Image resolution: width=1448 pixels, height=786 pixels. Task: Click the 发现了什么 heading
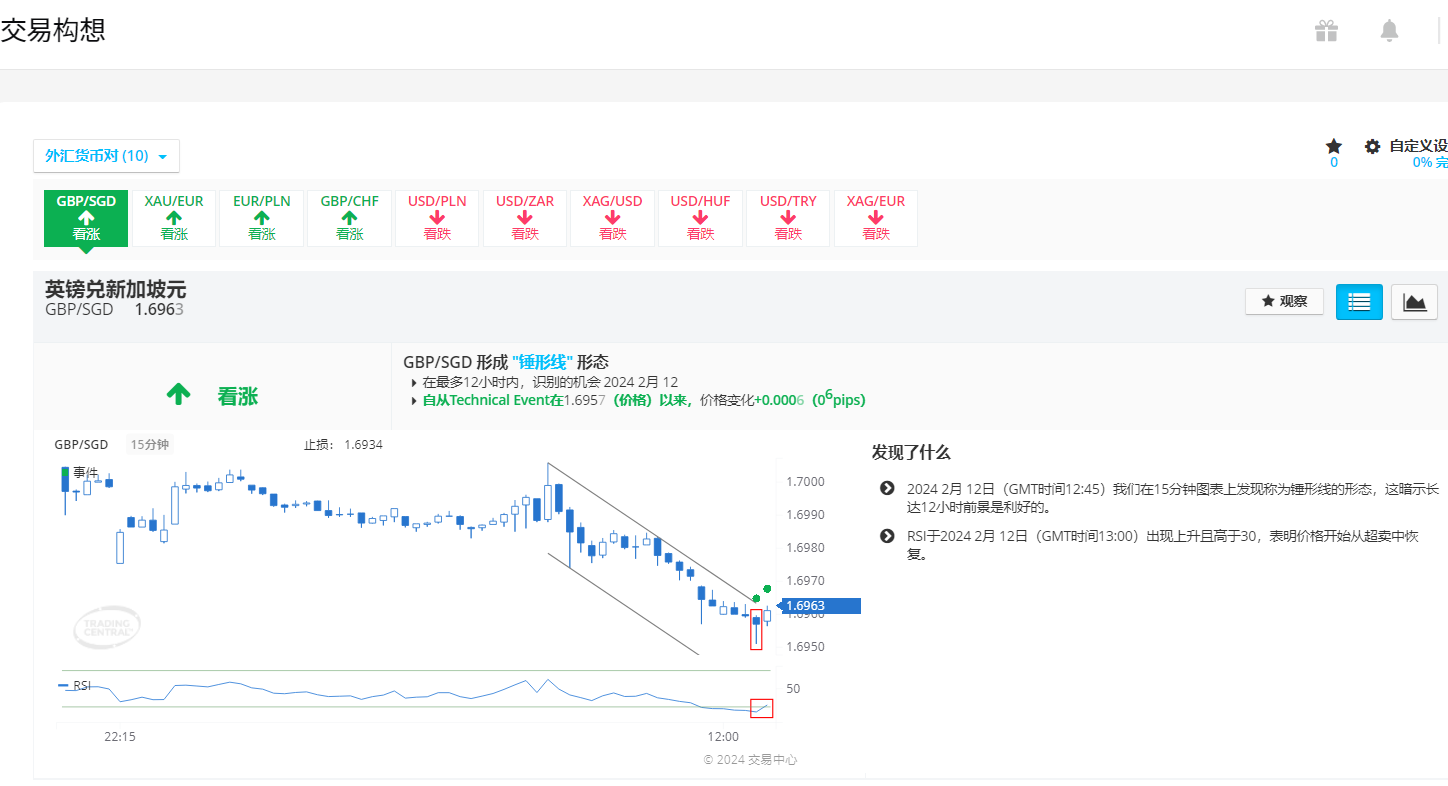[911, 452]
